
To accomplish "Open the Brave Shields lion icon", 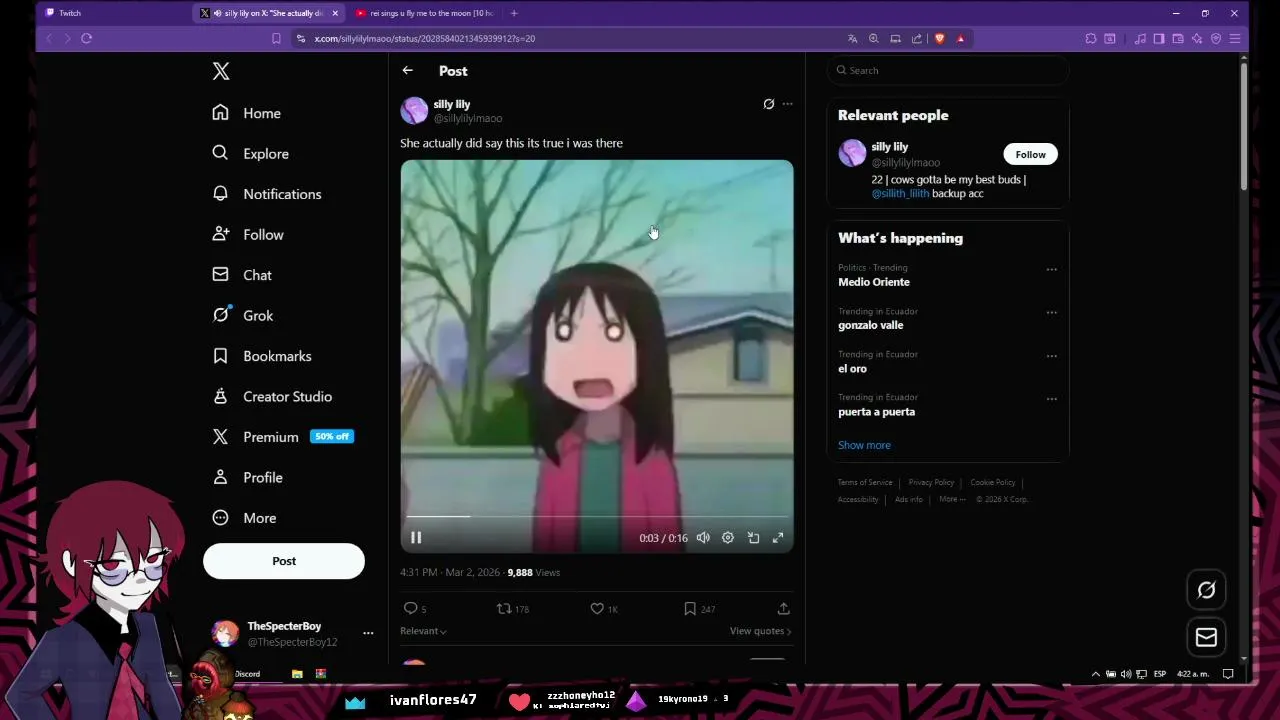I will (x=939, y=38).
